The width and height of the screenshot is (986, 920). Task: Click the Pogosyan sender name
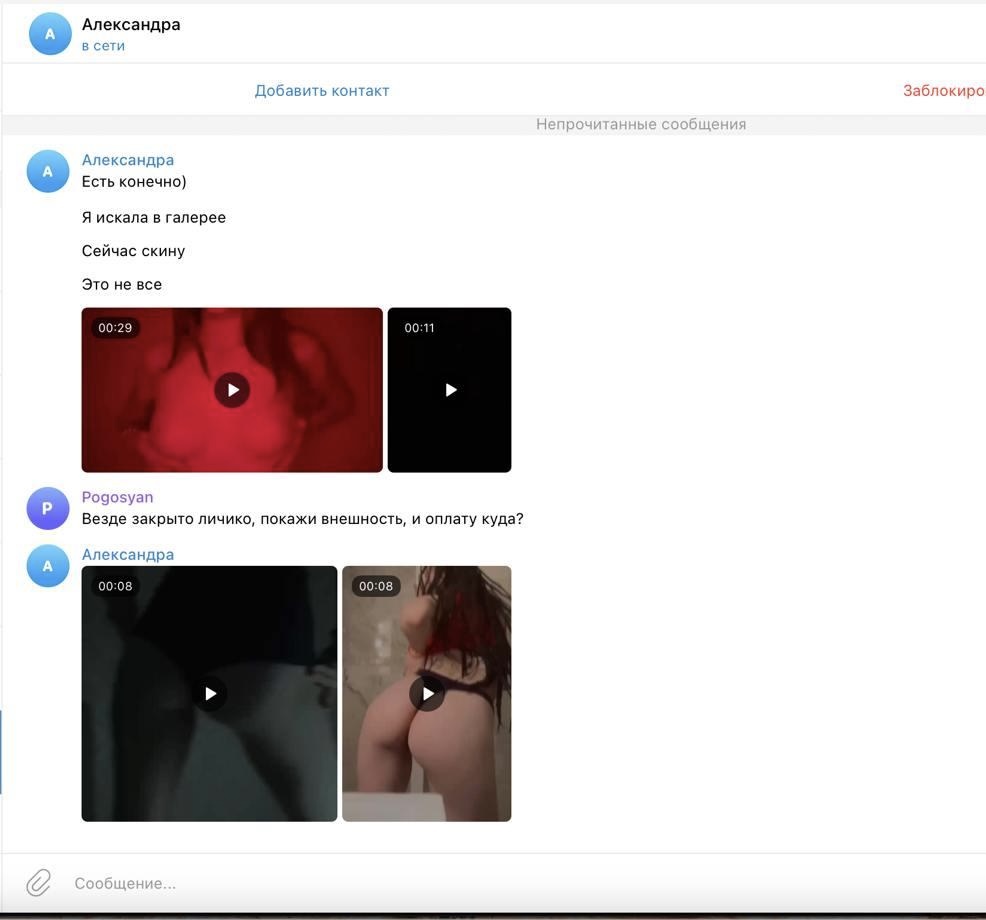pos(117,497)
